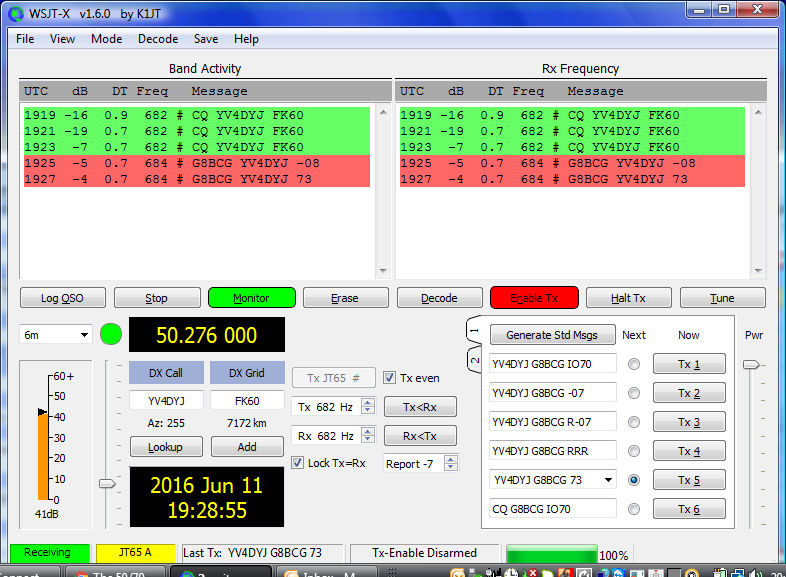Send Tx 6 message now
The width and height of the screenshot is (786, 577).
pos(689,509)
